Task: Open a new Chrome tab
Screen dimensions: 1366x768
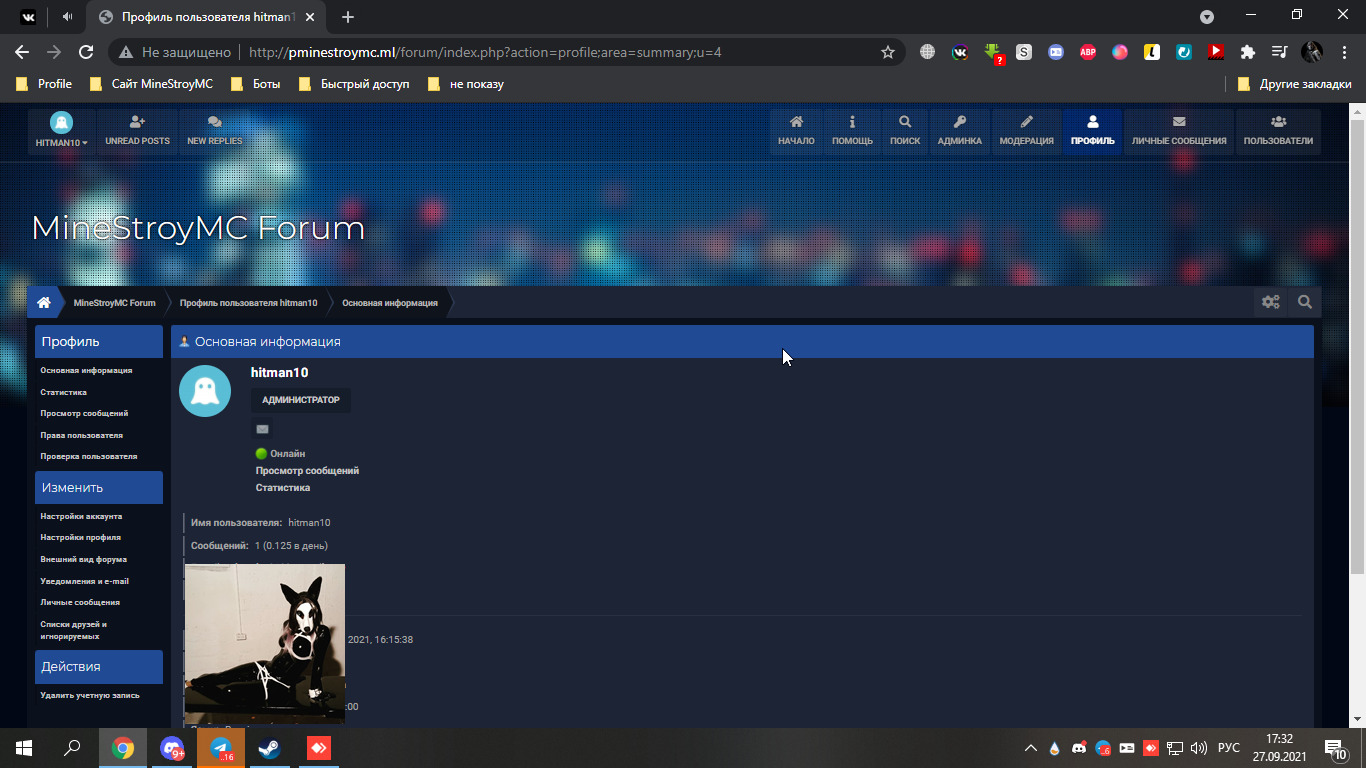Action: tap(348, 17)
